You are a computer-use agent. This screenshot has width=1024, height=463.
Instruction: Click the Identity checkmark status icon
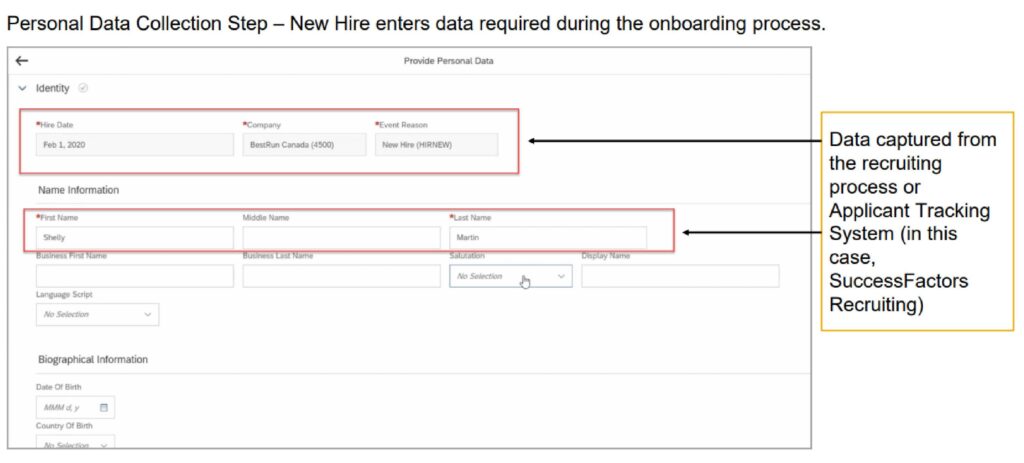[x=82, y=88]
